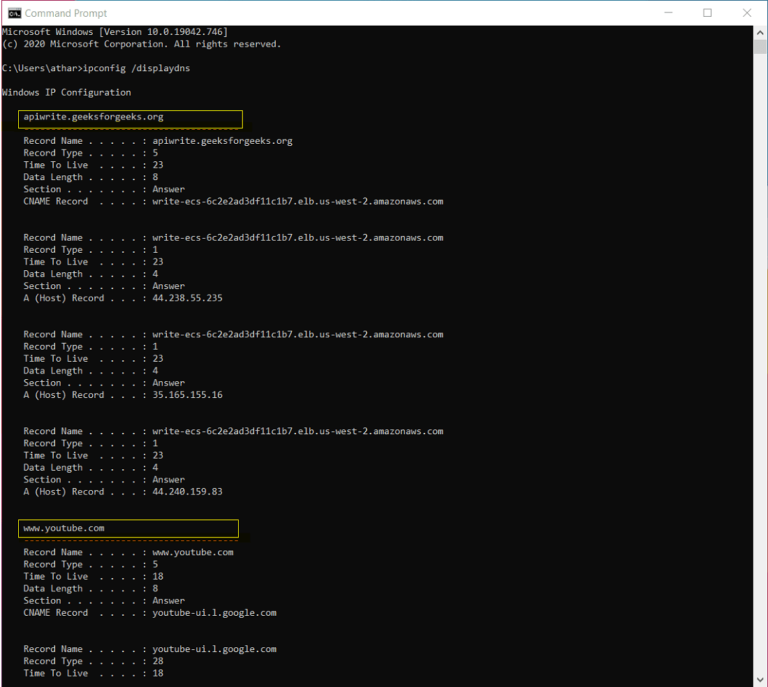The image size is (768, 687).
Task: Click the scrollbar up arrow
Action: click(760, 33)
